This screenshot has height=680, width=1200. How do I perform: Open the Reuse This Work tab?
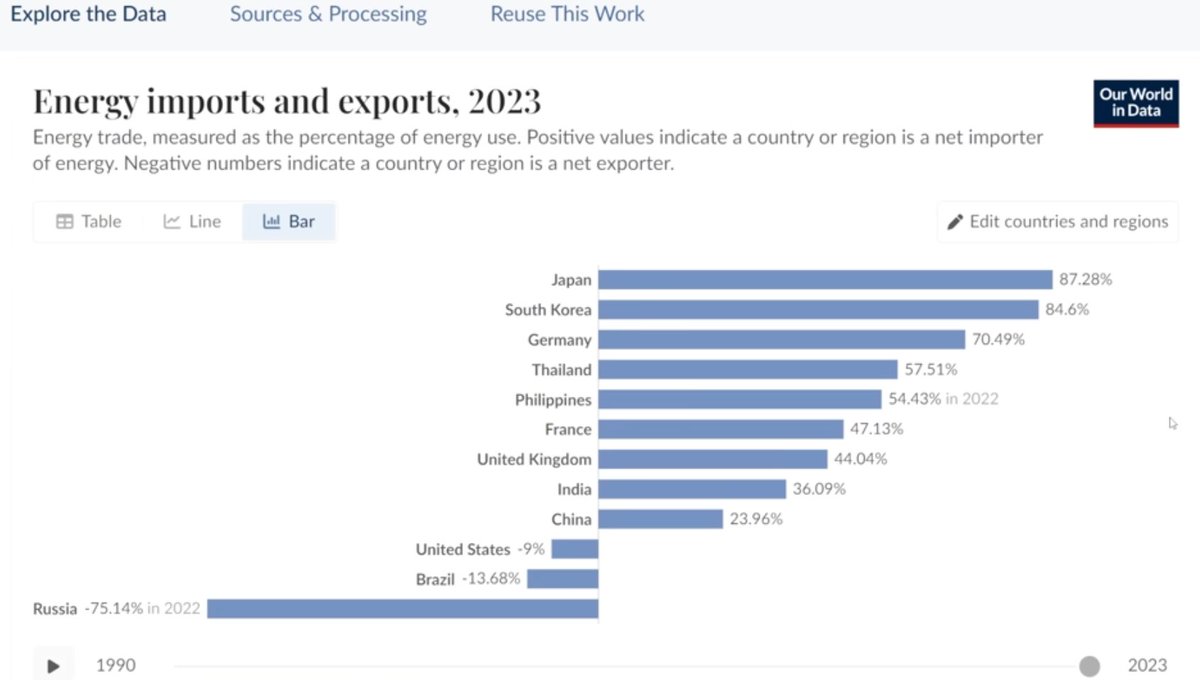(567, 15)
